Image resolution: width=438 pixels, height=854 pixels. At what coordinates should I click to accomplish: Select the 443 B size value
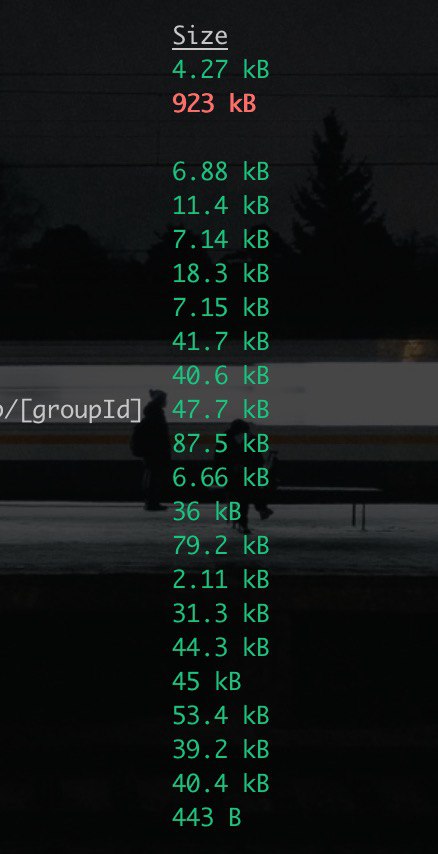coord(206,818)
